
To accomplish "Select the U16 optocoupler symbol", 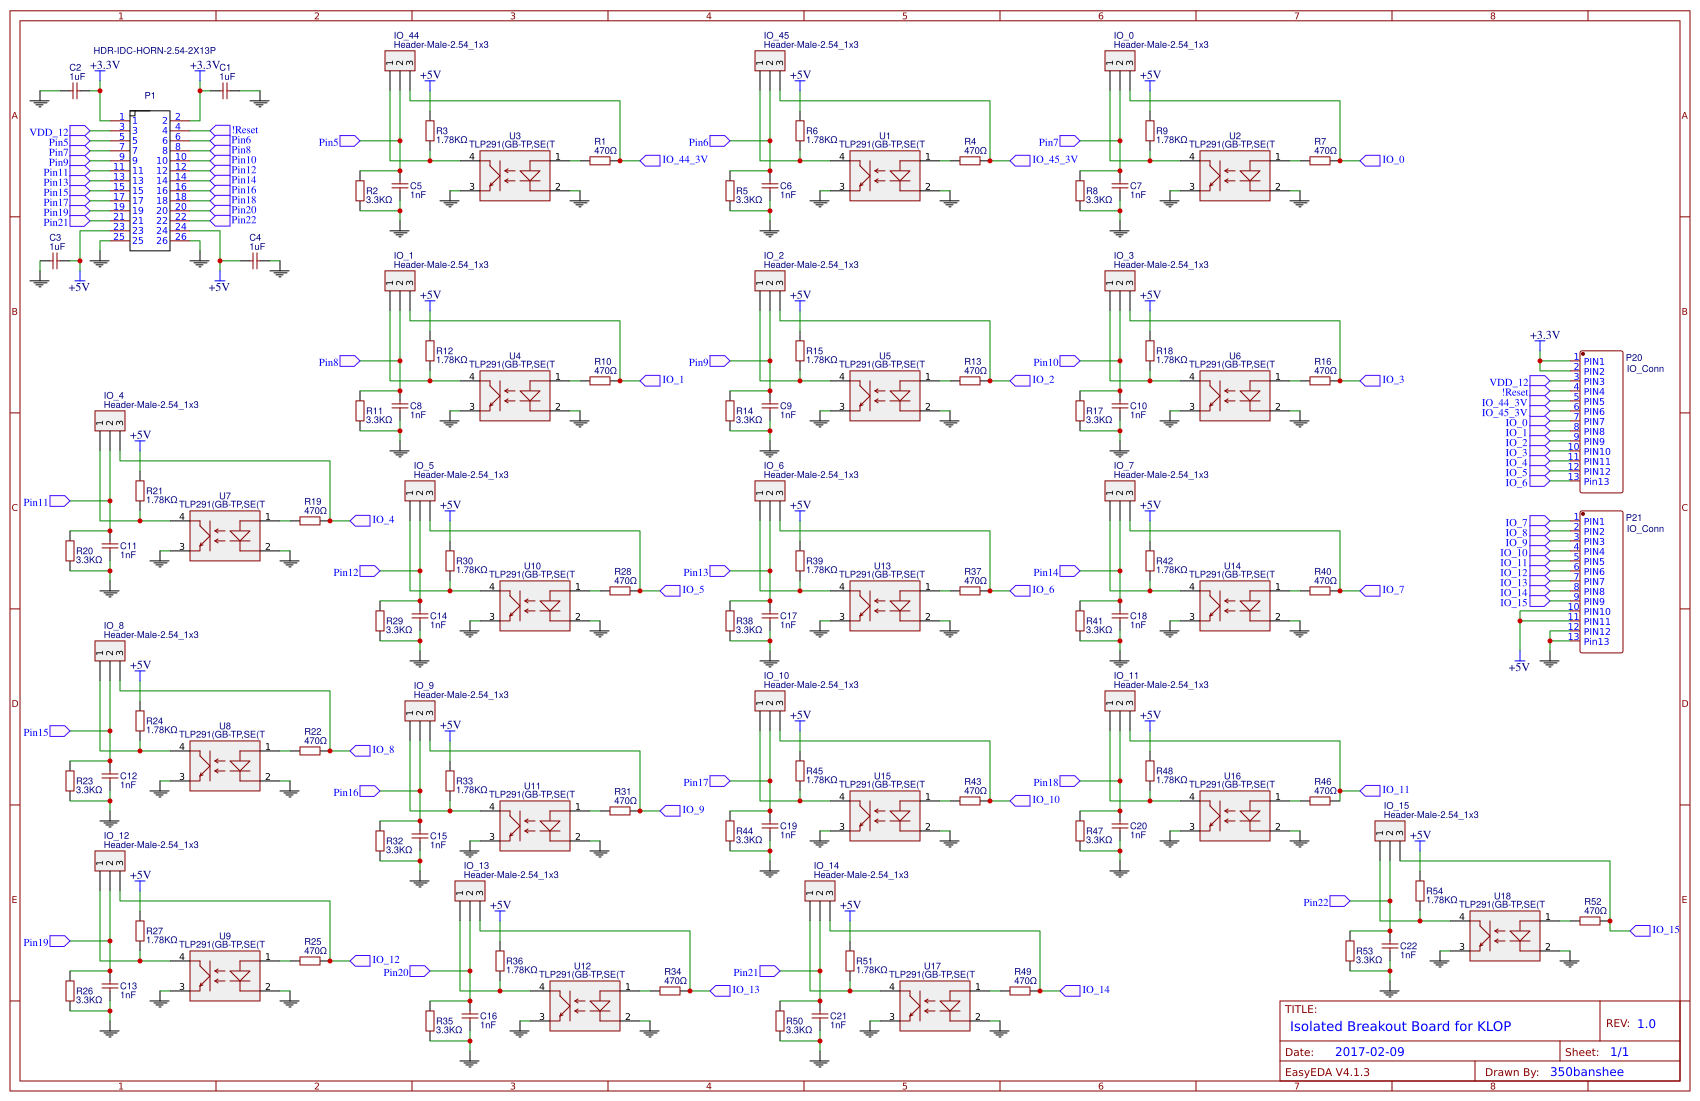I will click(1235, 815).
